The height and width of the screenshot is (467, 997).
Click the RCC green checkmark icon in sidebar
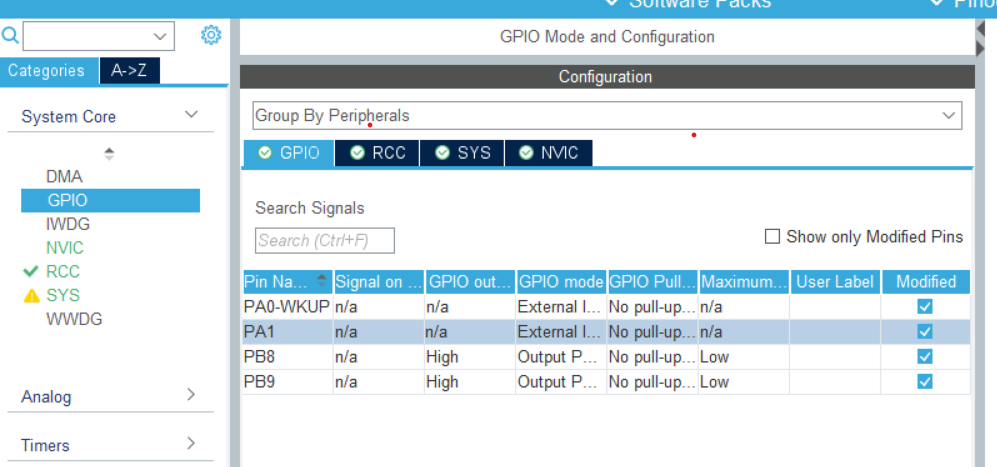31,272
